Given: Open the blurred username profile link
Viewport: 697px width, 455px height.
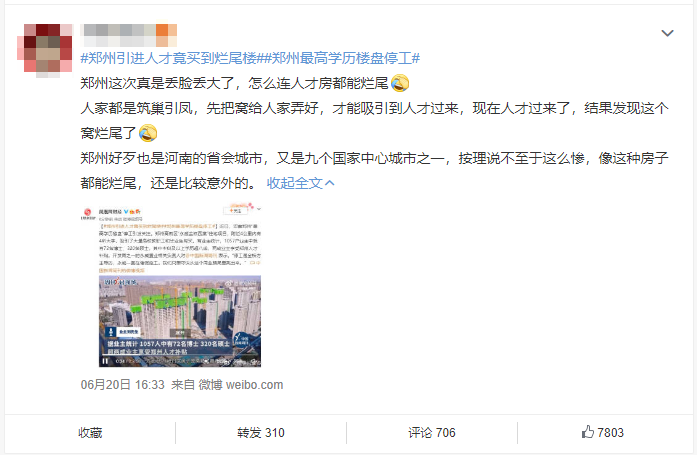Looking at the screenshot, I should click(x=119, y=36).
